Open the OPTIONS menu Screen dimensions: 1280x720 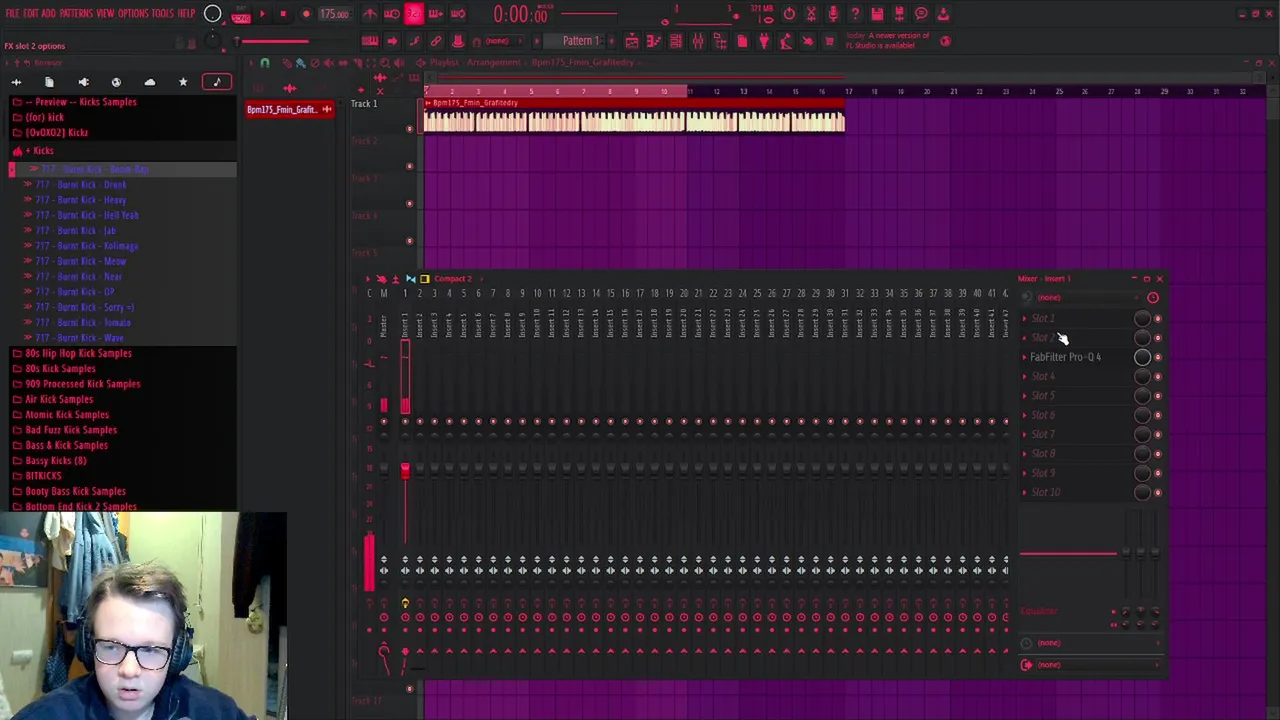[133, 13]
